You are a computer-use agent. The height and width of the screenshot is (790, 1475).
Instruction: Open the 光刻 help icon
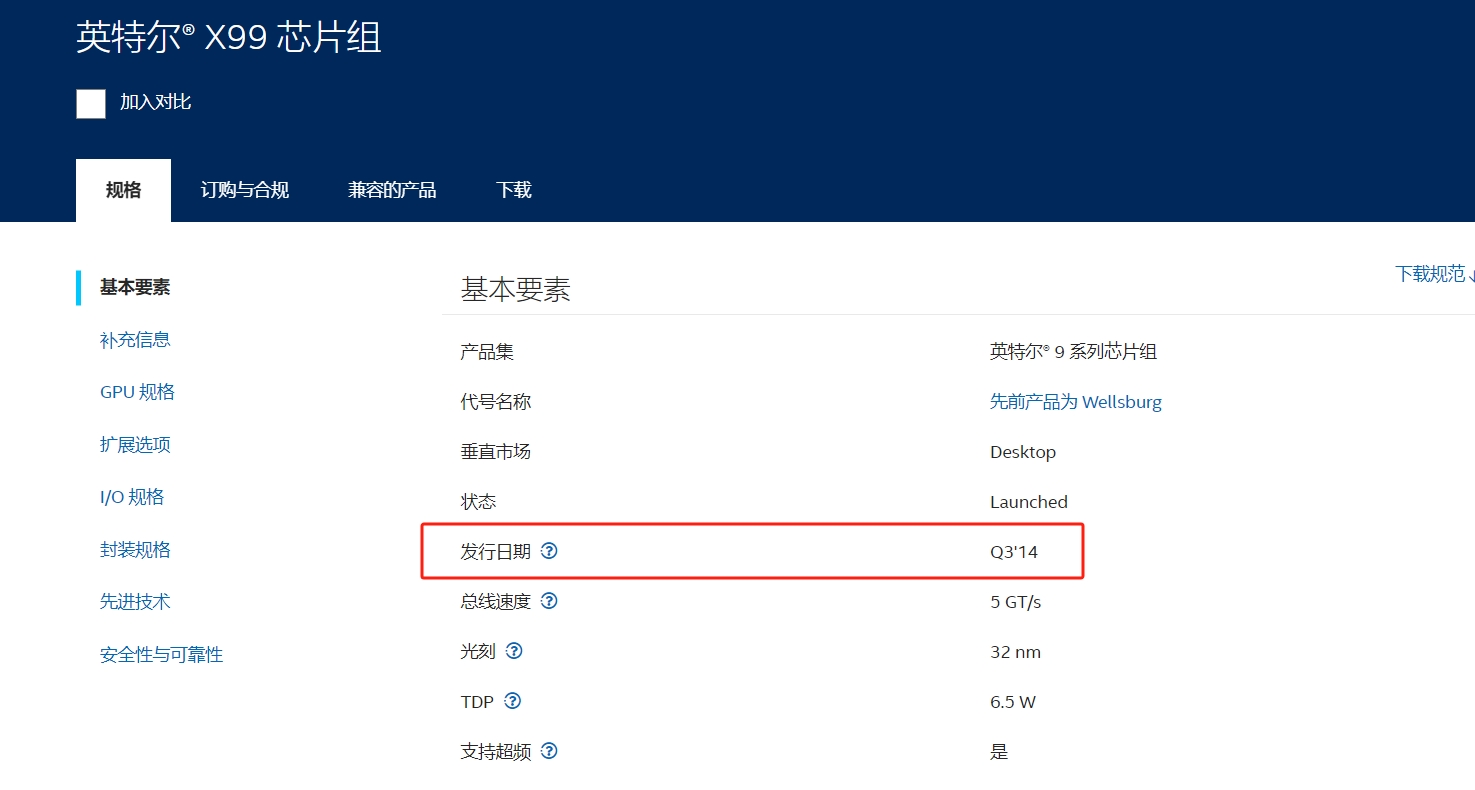click(x=514, y=650)
